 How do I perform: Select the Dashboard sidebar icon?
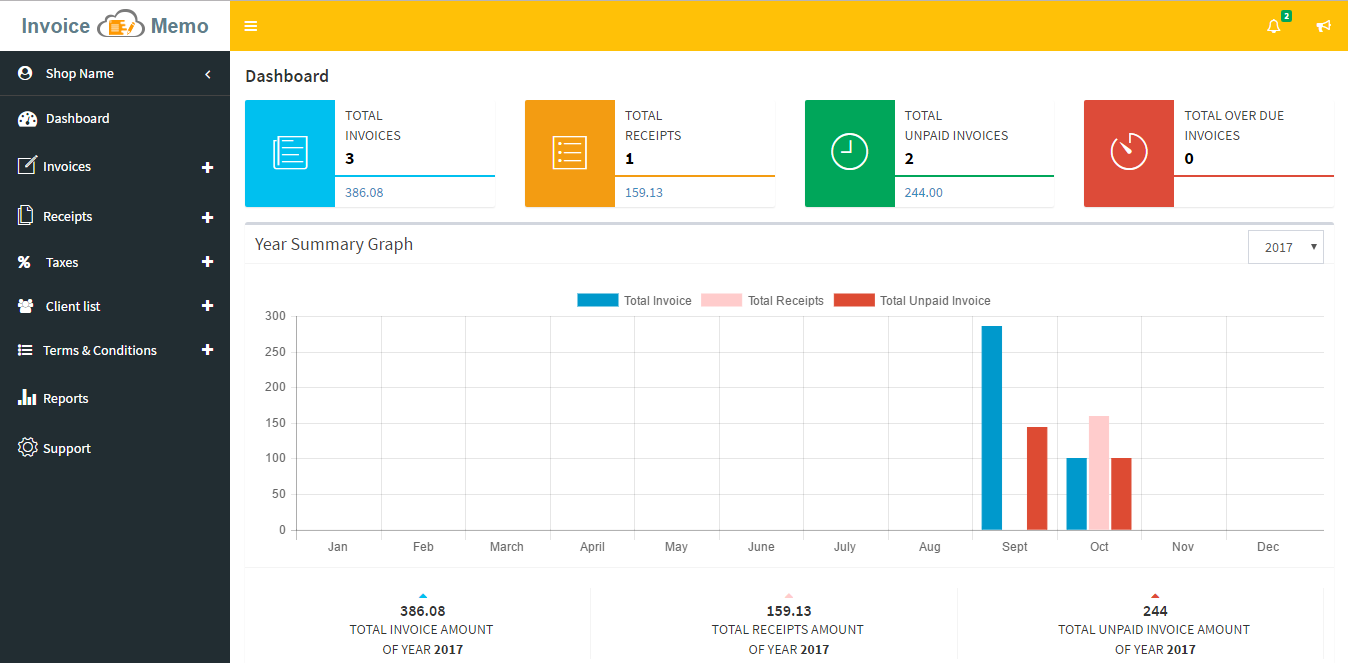[24, 118]
